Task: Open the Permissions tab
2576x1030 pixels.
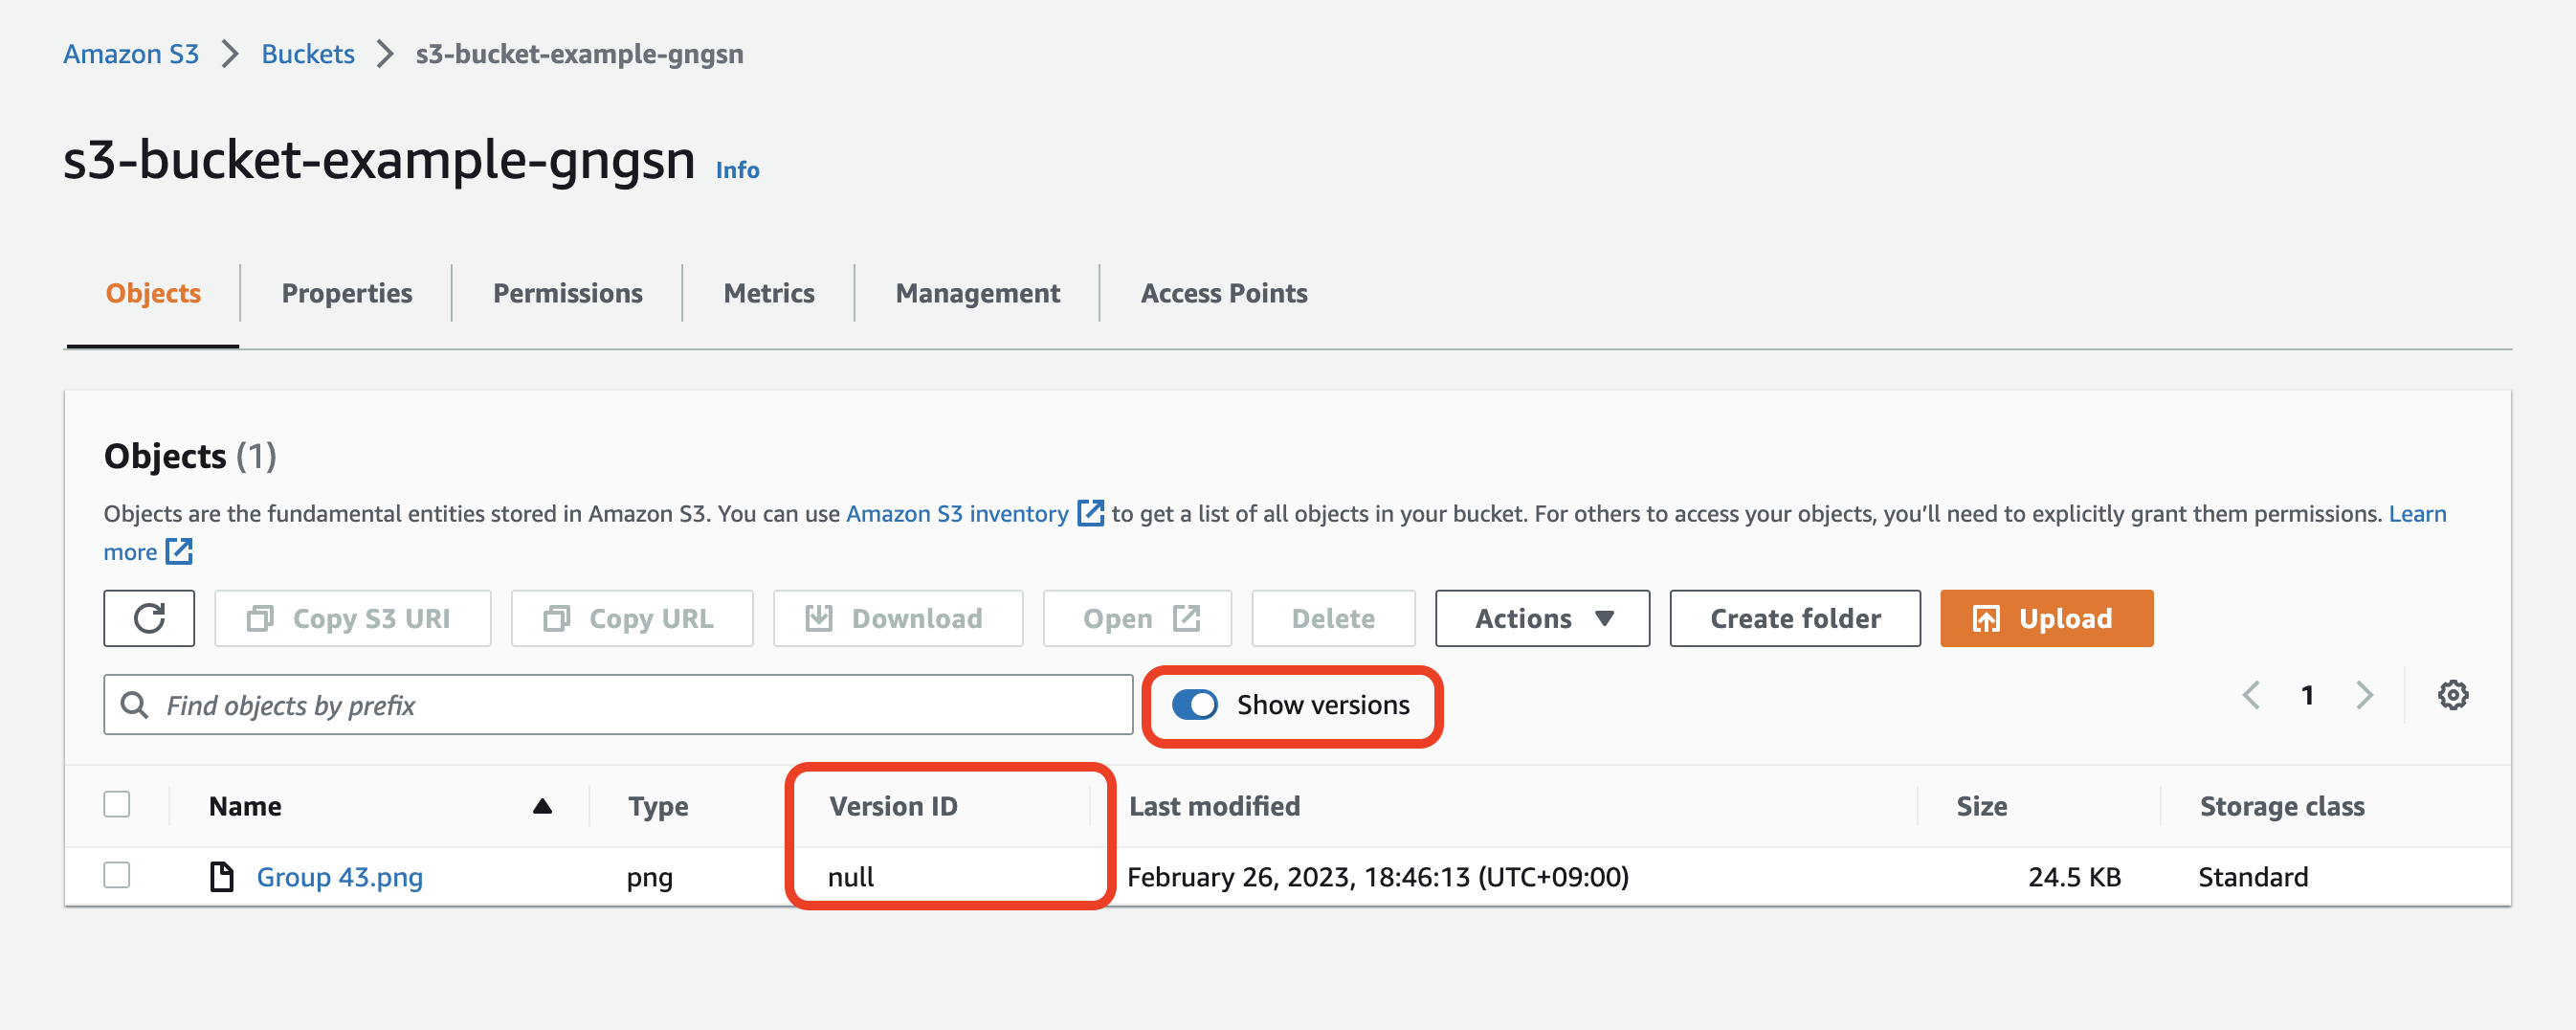Action: coord(567,293)
